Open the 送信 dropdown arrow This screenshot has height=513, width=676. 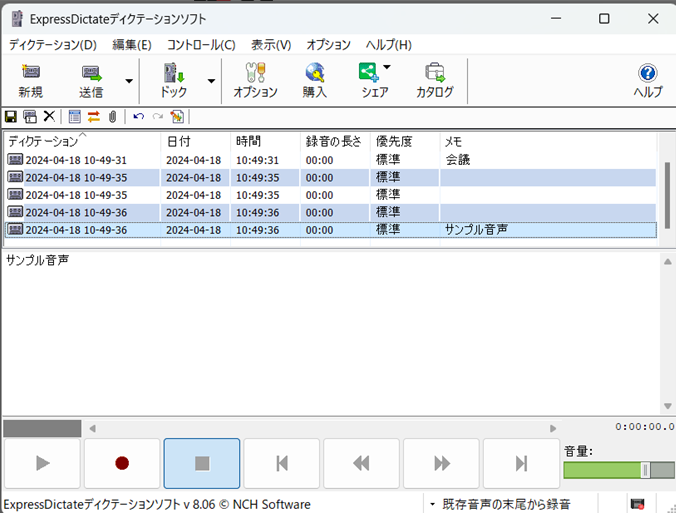click(129, 81)
